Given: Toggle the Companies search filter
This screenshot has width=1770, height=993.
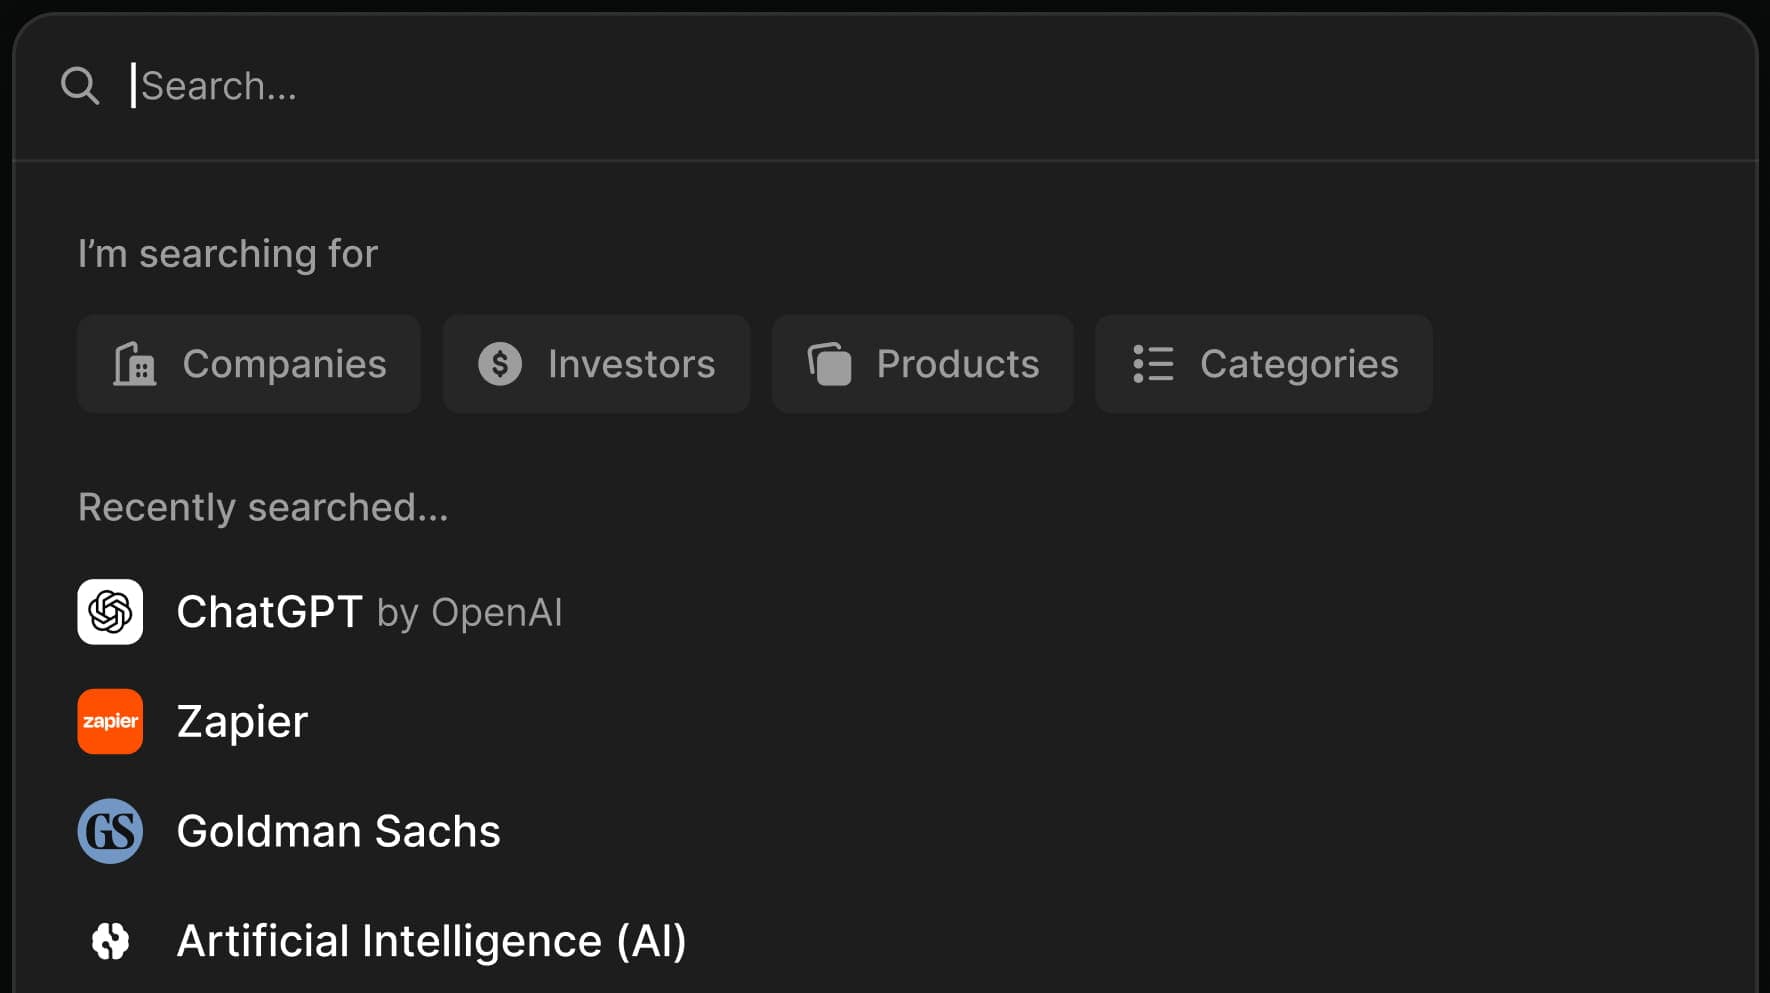Looking at the screenshot, I should coord(248,364).
